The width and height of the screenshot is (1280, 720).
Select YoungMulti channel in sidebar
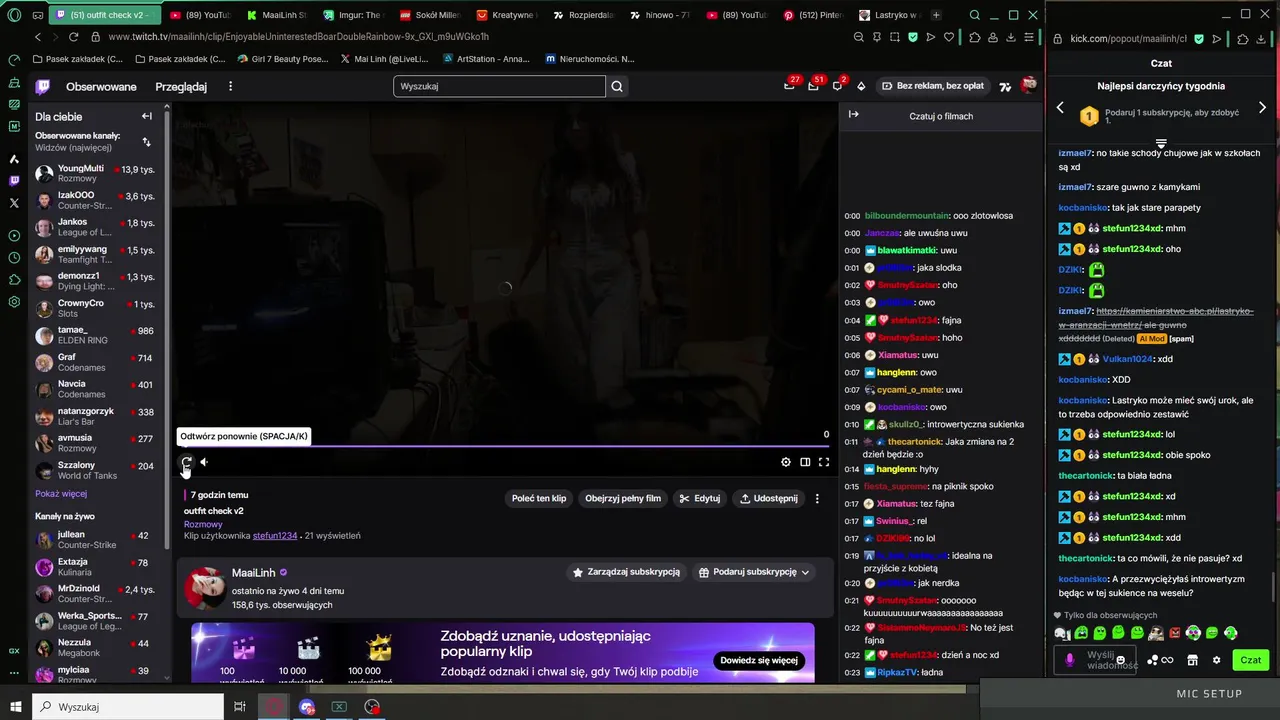(x=95, y=173)
